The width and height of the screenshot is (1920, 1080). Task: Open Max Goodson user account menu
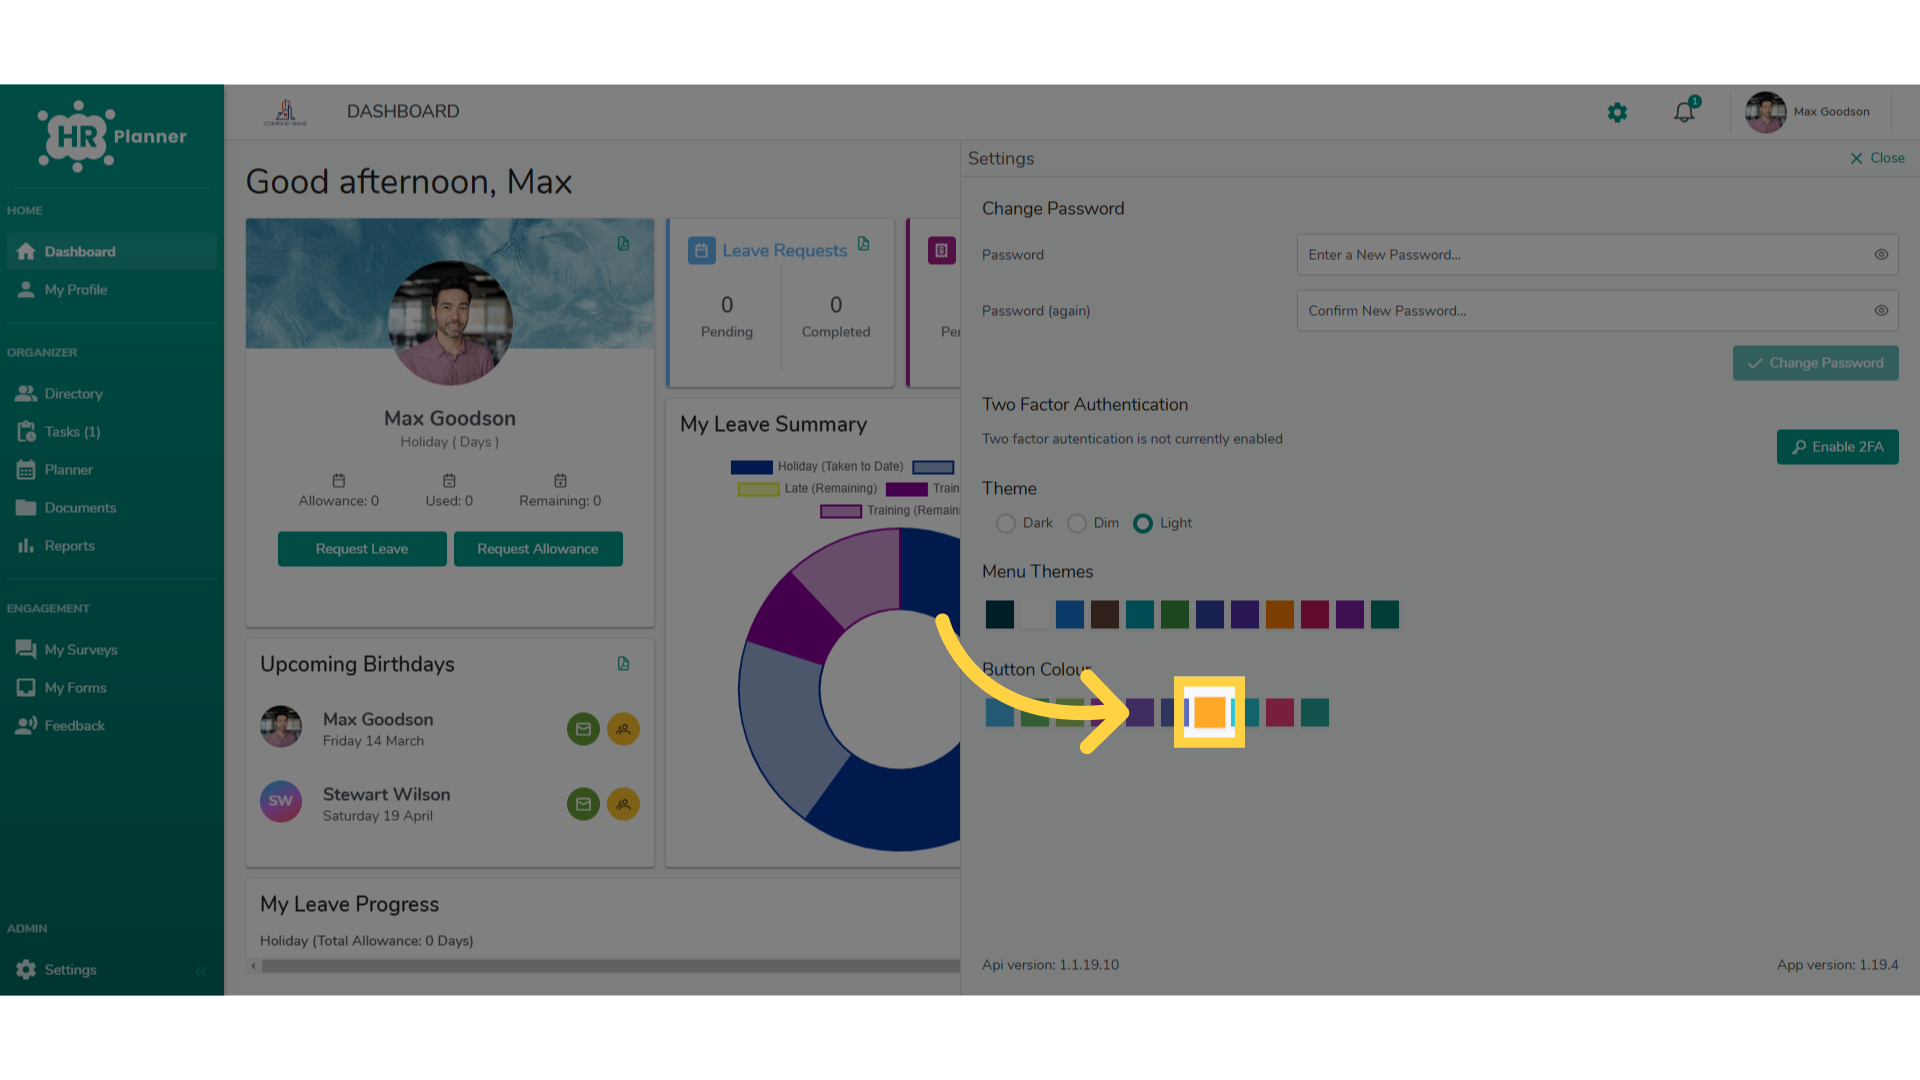click(x=1809, y=112)
